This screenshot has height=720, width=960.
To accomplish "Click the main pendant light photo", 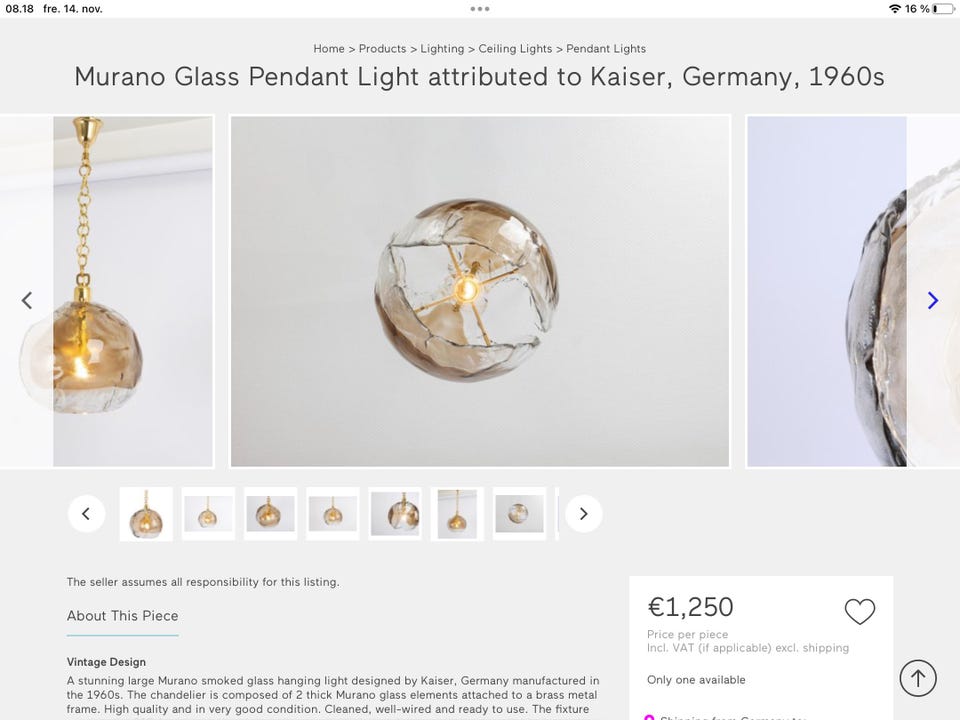I will click(479, 289).
